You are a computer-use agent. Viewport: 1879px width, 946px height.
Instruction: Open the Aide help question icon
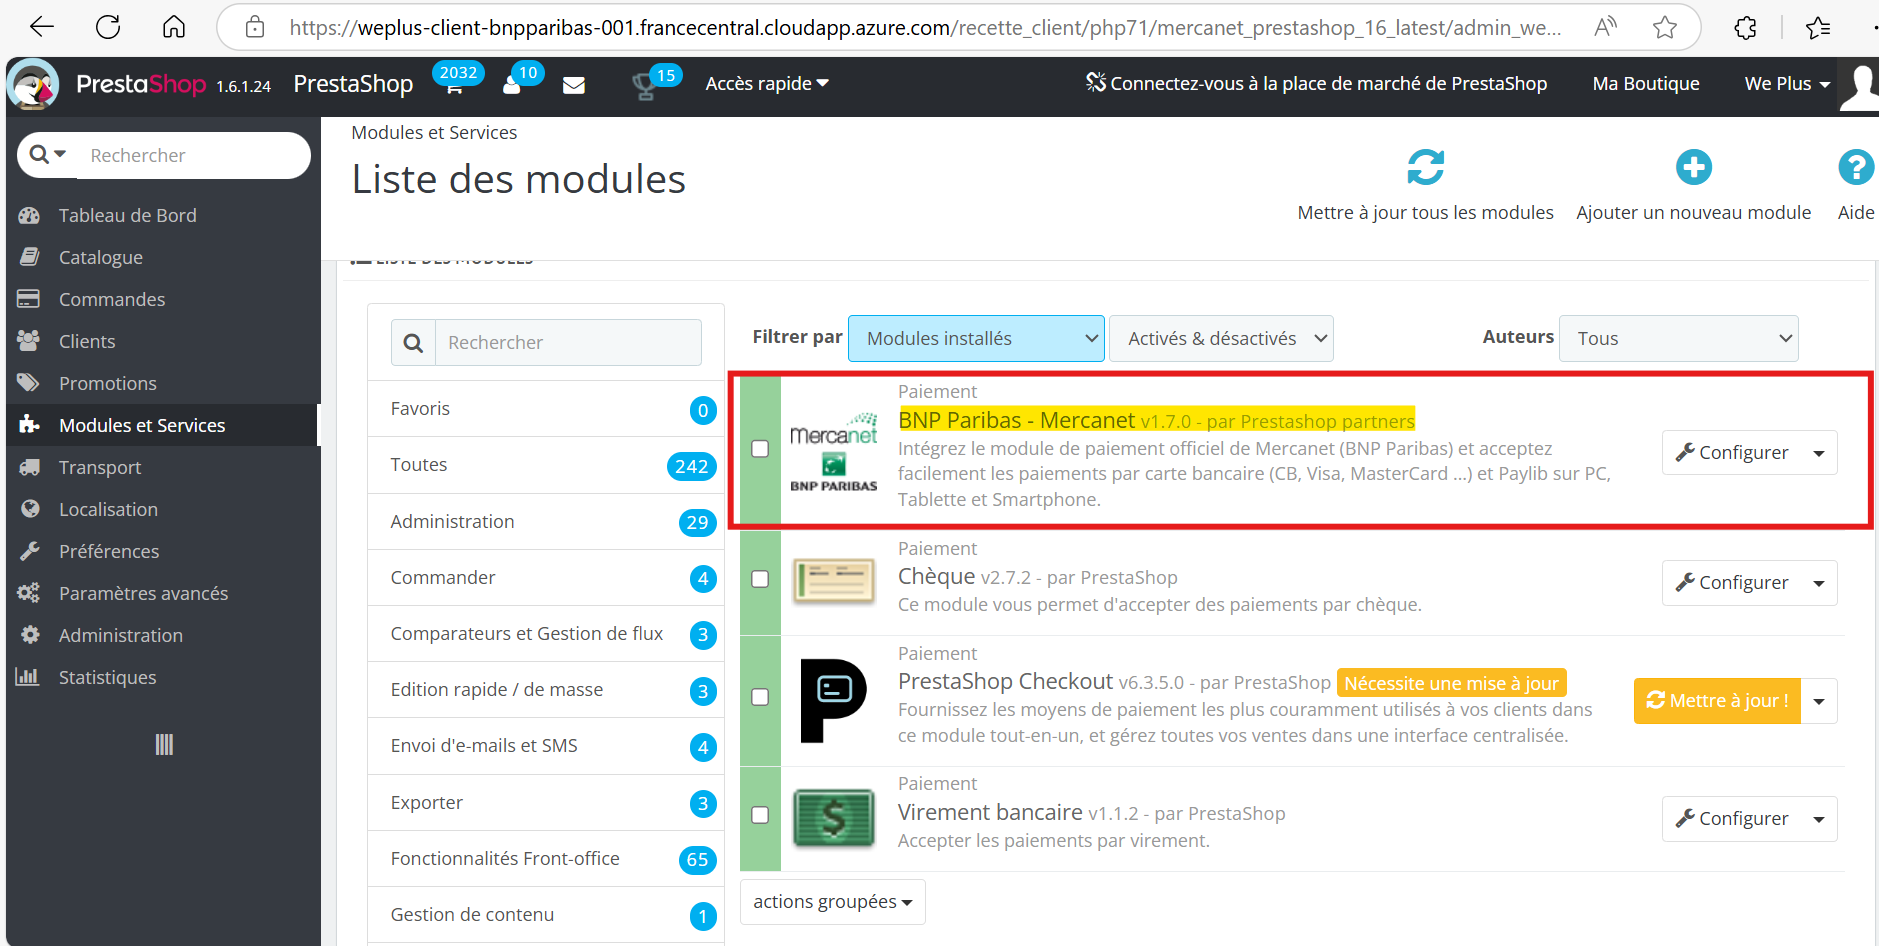point(1855,167)
